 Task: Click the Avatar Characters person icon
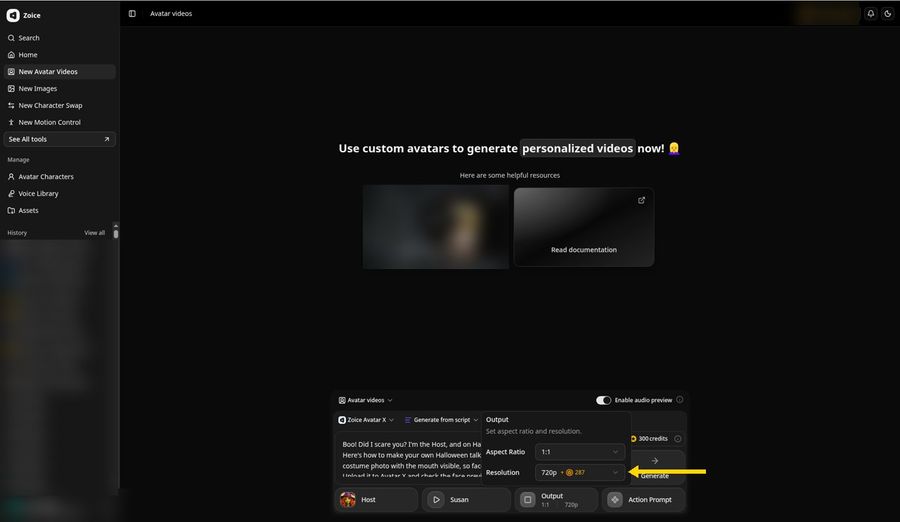[11, 177]
